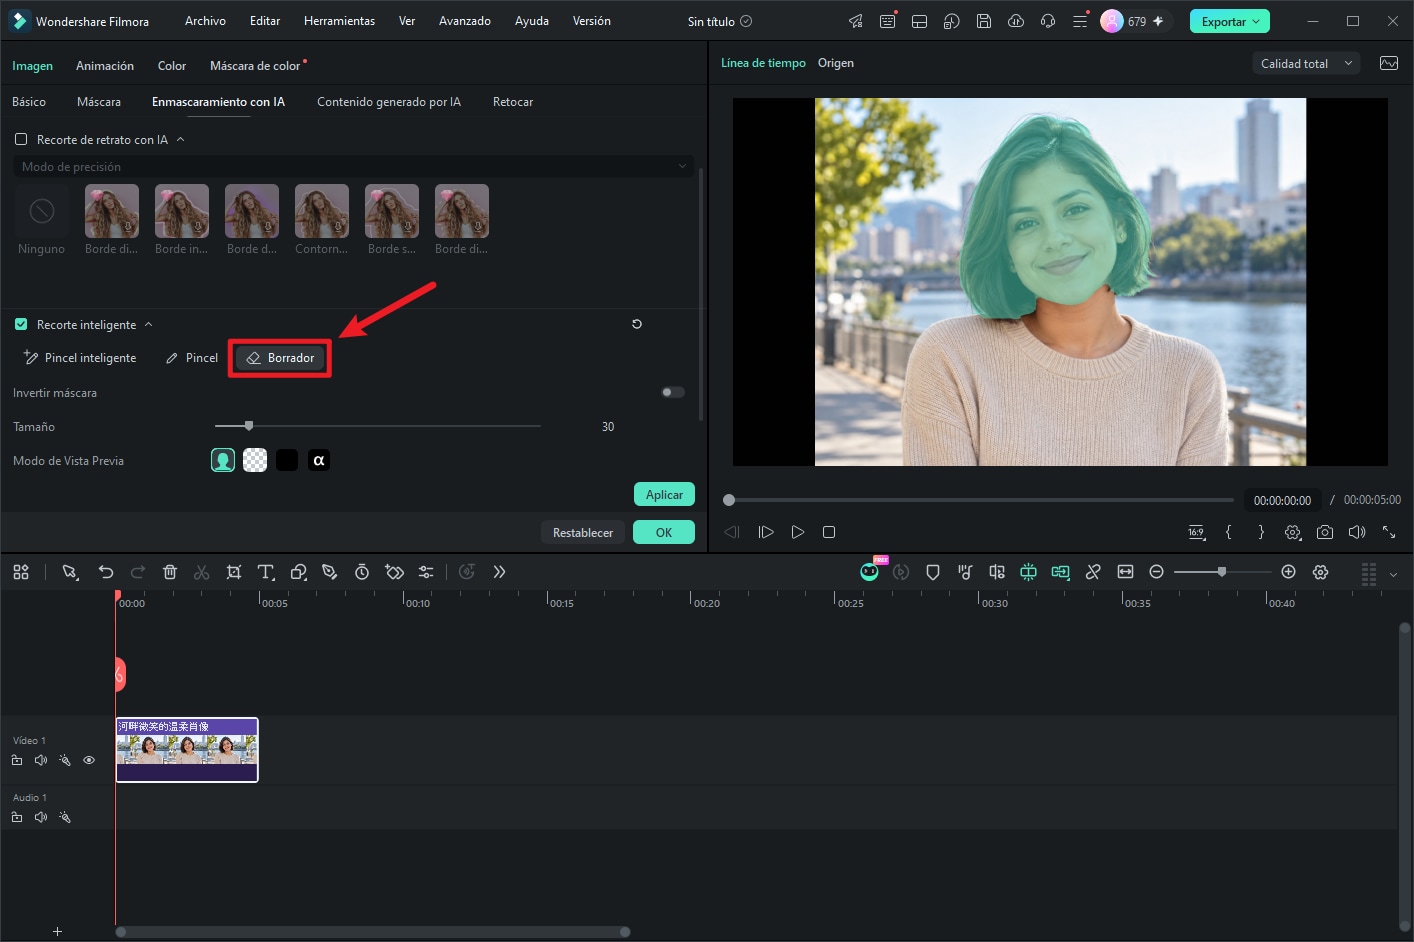Take a snapshot of the preview
Screen dimensions: 1414x942
(1325, 532)
